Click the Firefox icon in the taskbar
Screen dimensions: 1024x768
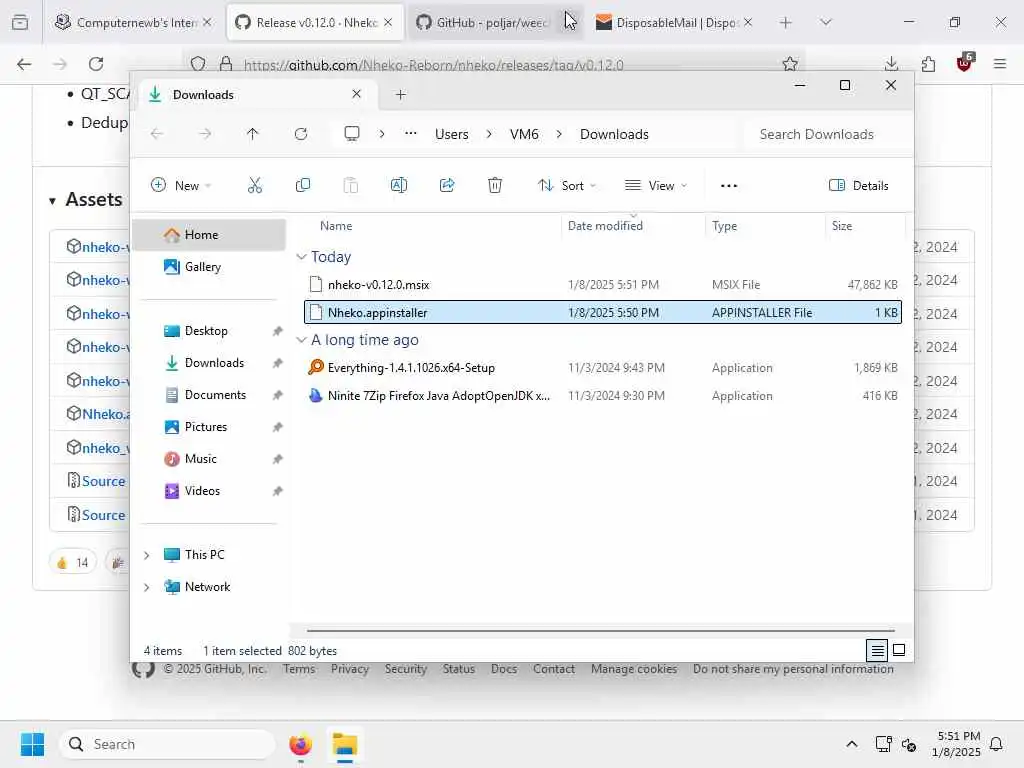pos(300,744)
